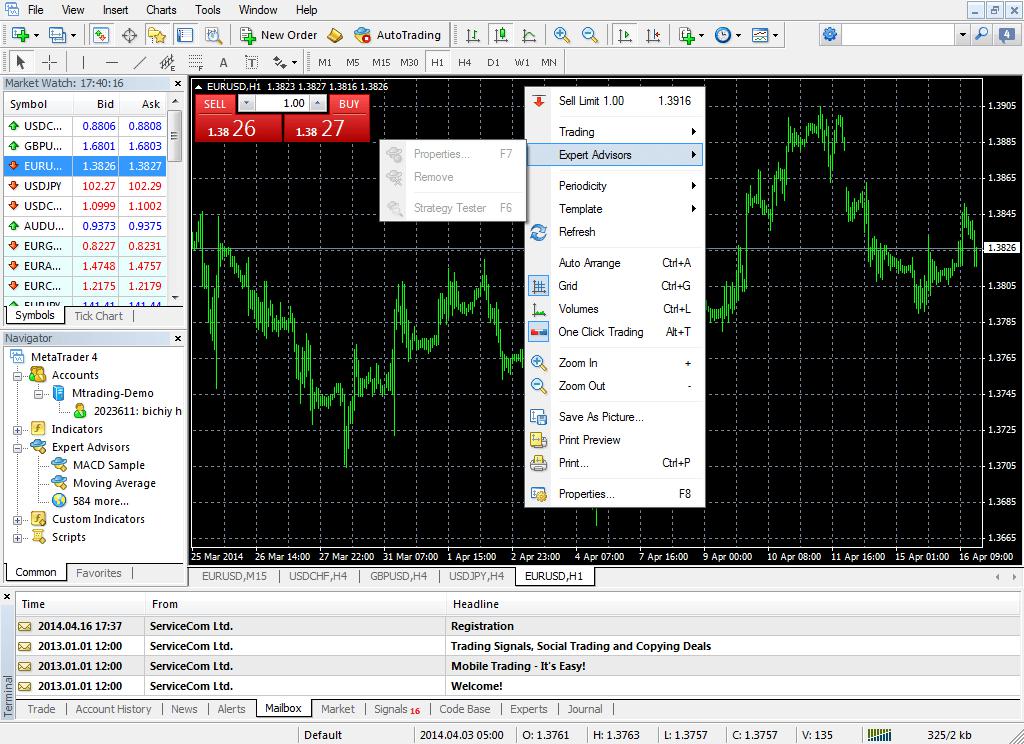The height and width of the screenshot is (744, 1024).
Task: Expand the Scripts tree node
Action: (x=18, y=538)
